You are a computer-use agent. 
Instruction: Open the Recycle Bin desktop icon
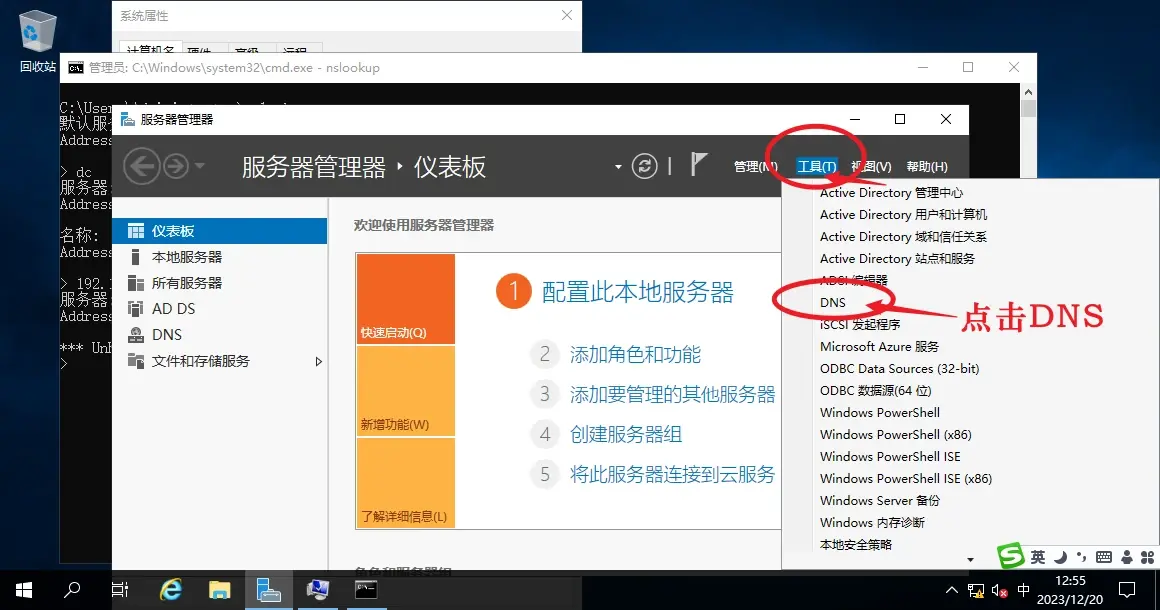36,41
